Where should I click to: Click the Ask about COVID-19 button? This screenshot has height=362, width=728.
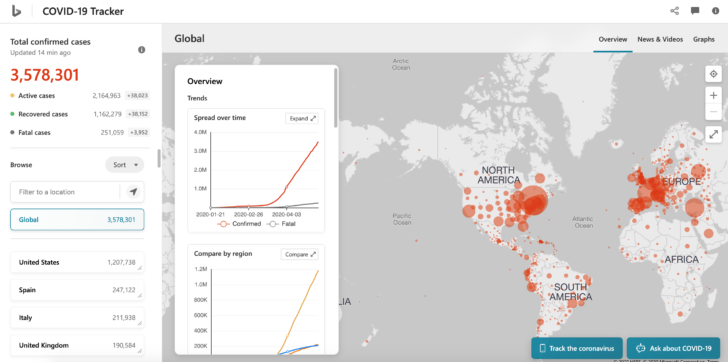[x=673, y=348]
